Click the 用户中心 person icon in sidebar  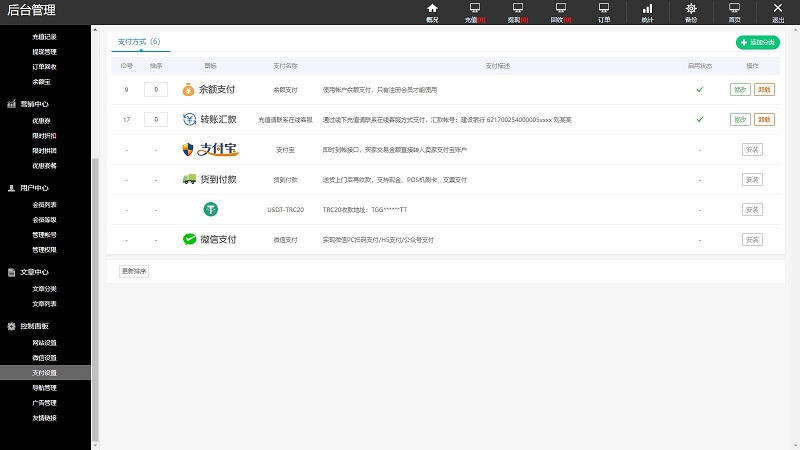point(11,188)
